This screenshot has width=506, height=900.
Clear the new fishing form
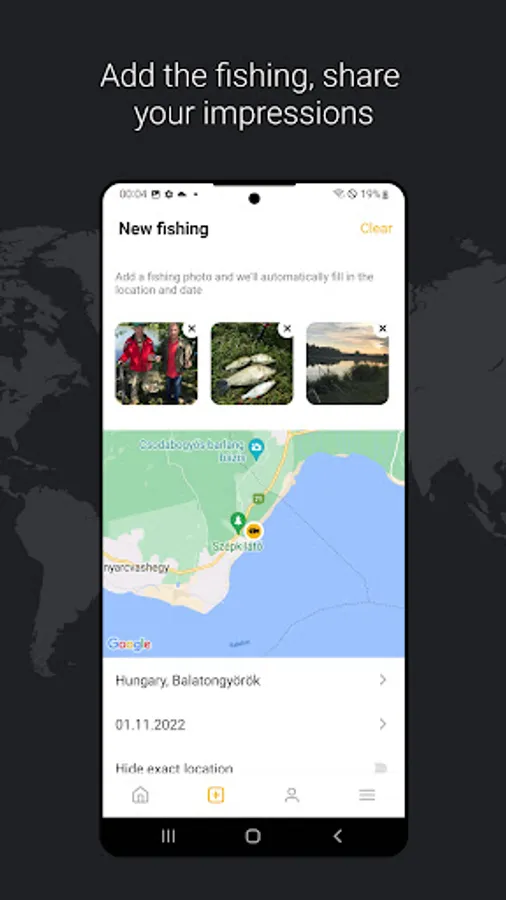point(376,228)
